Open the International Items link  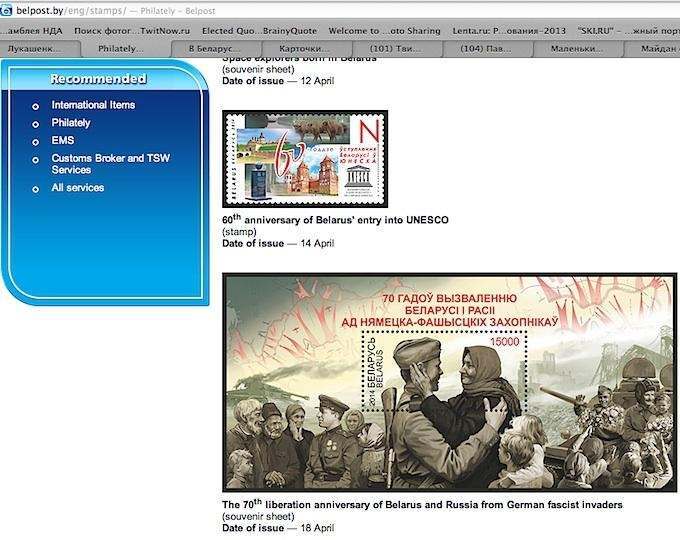click(x=93, y=105)
